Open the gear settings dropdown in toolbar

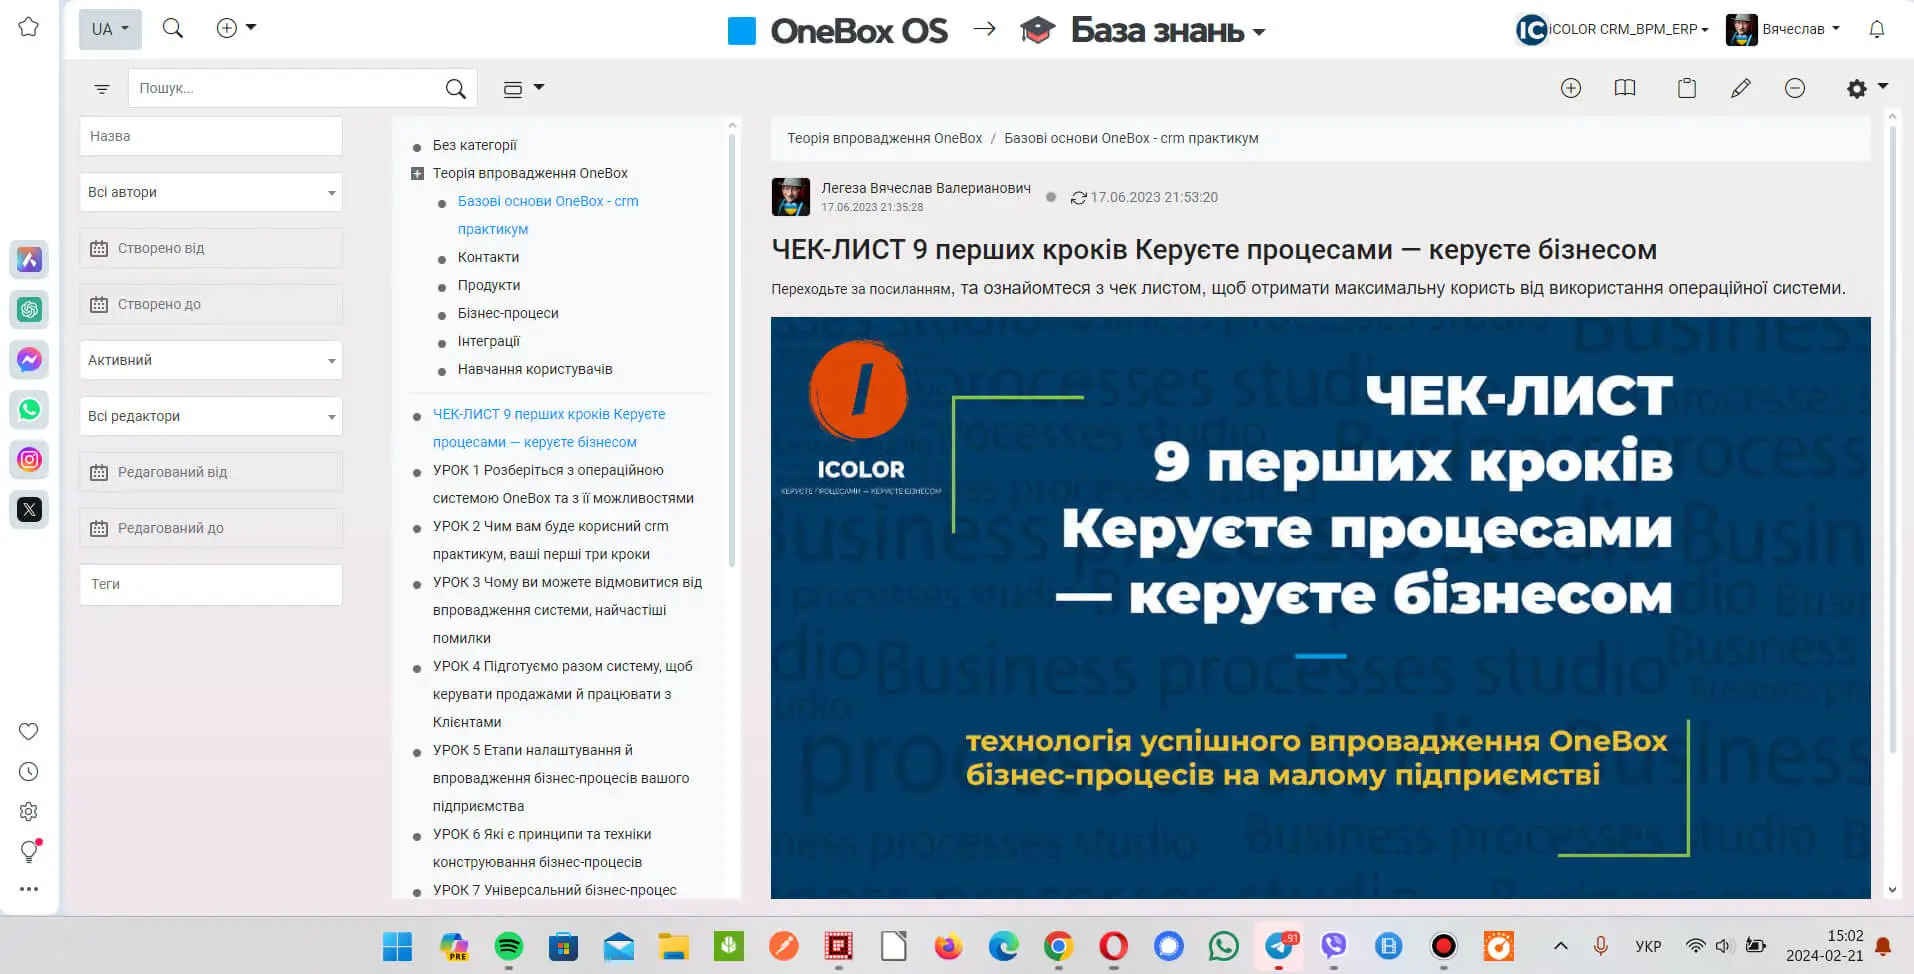point(1866,88)
